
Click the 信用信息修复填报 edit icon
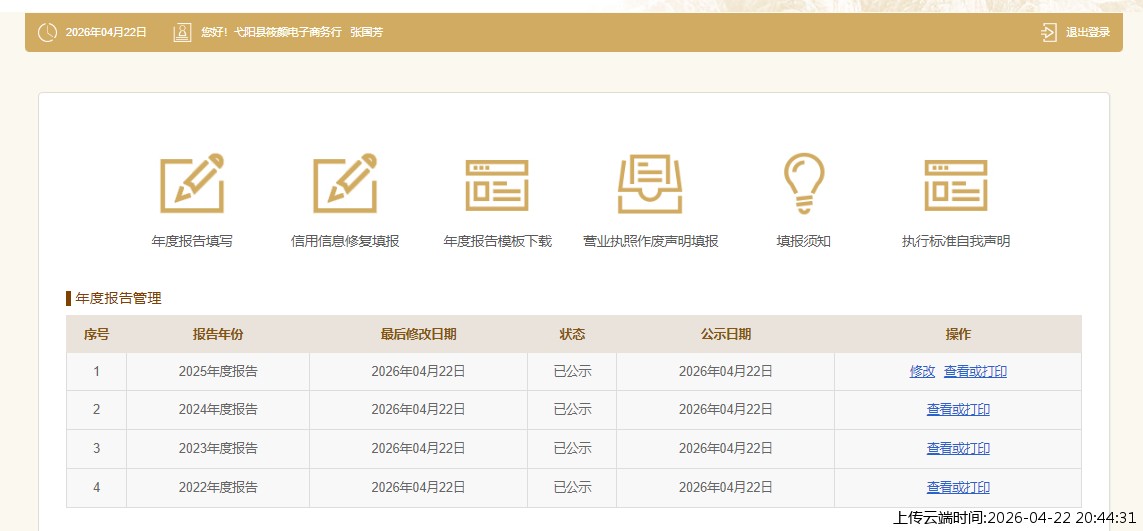(x=345, y=183)
